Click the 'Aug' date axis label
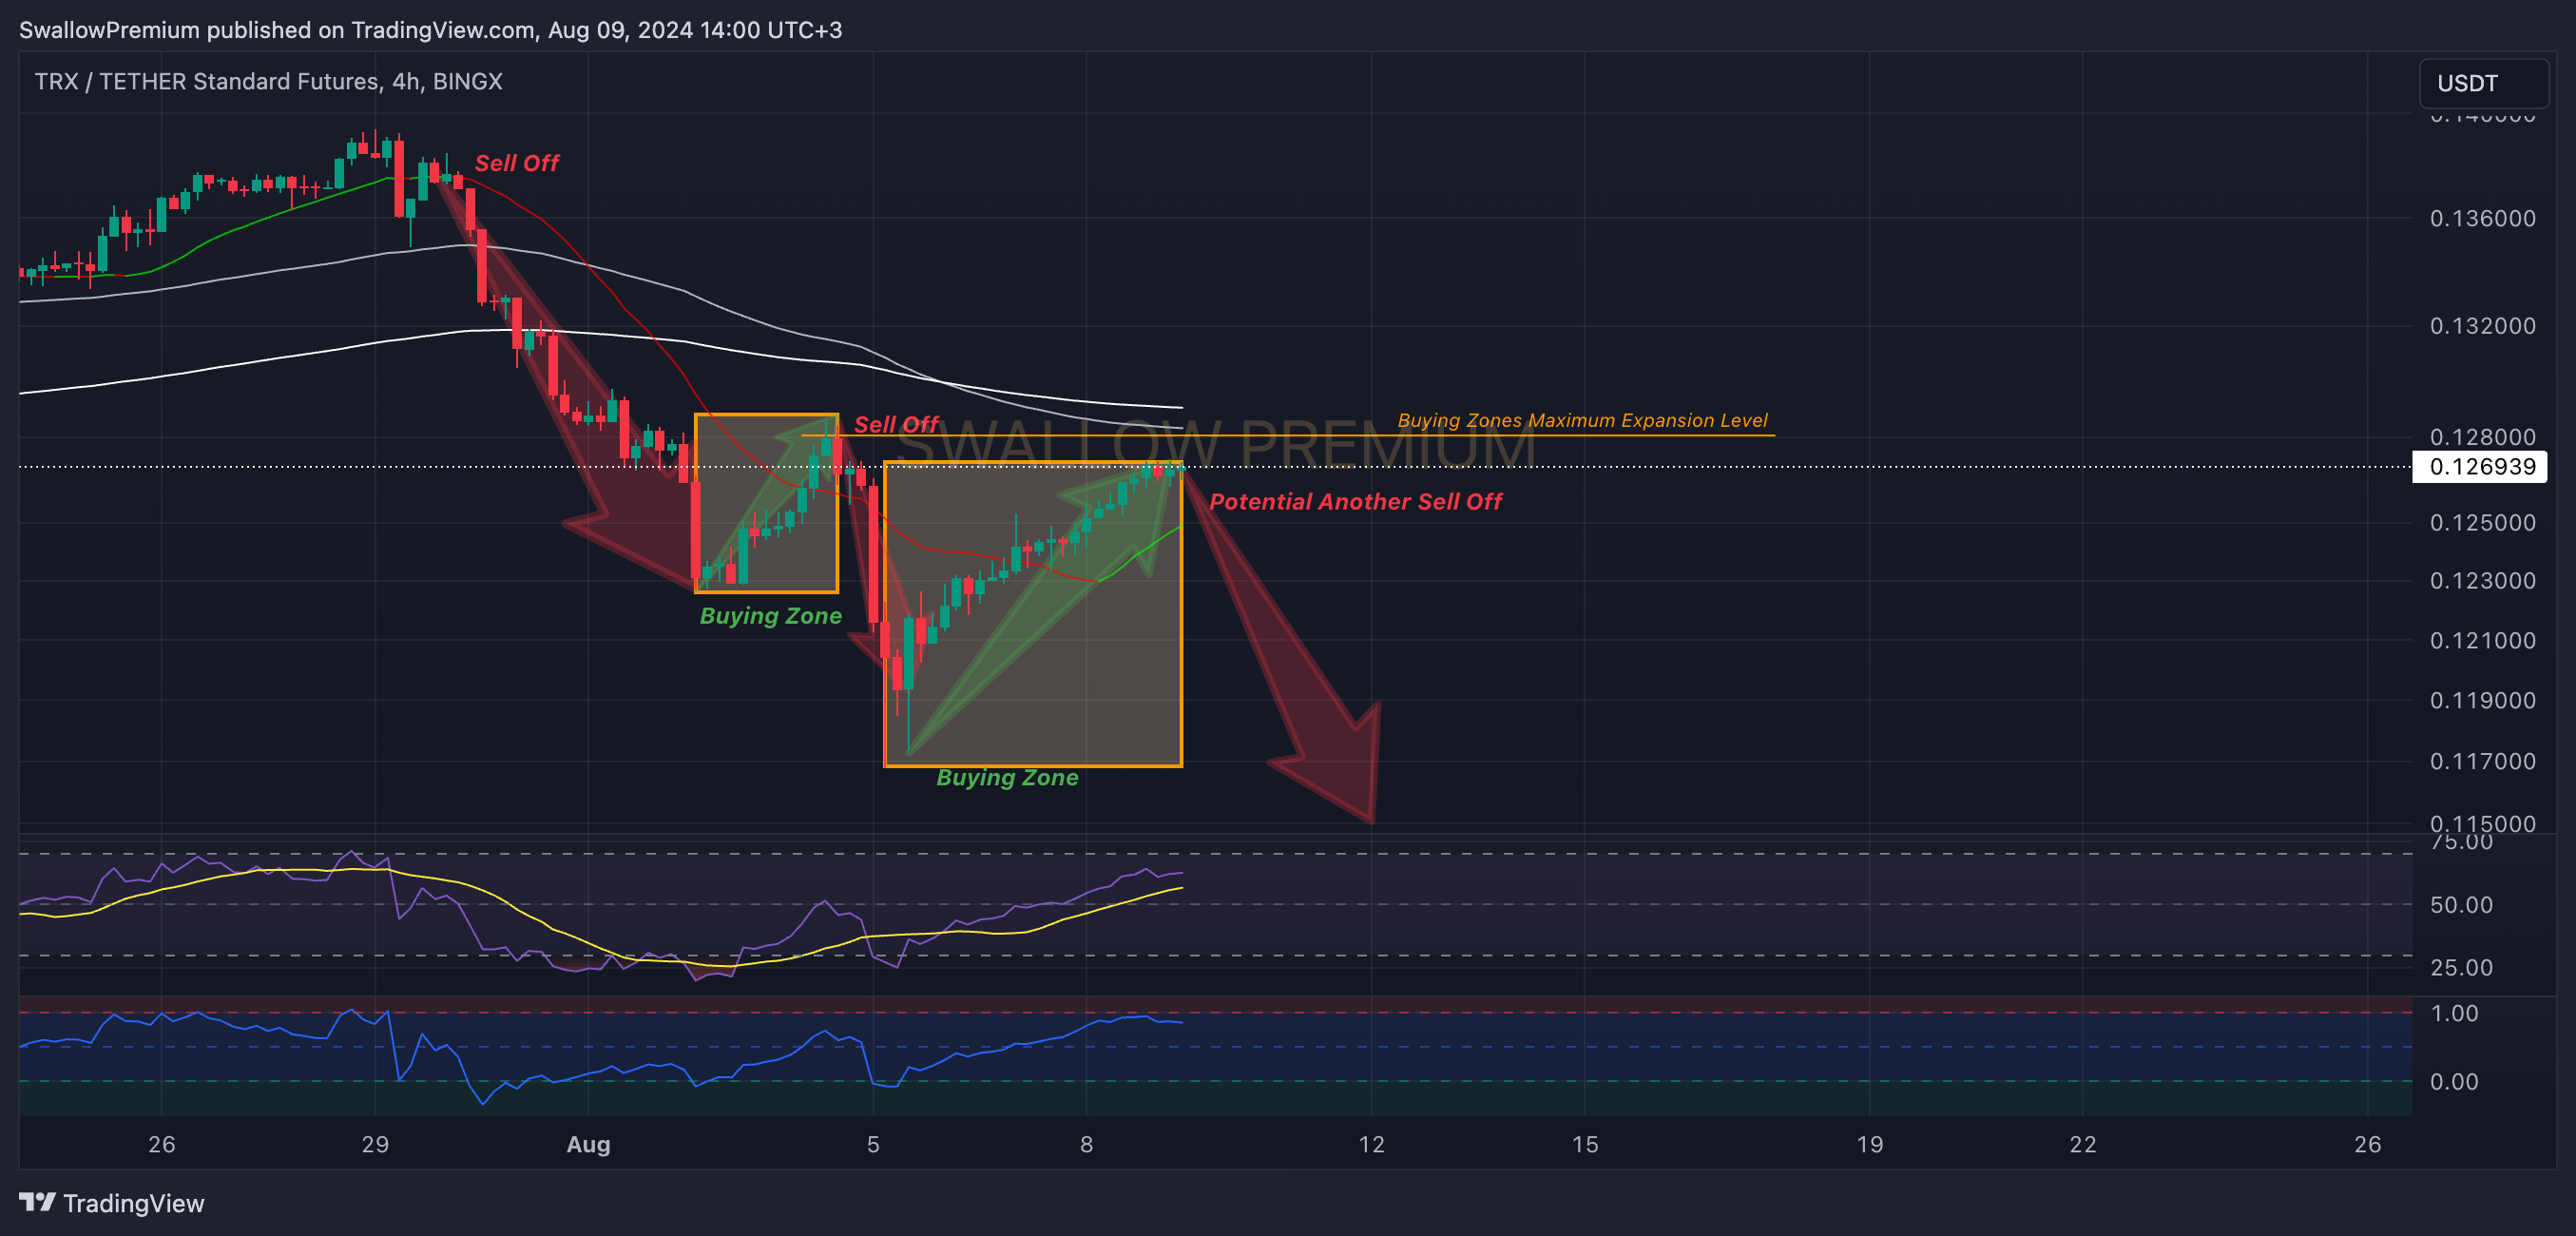Screen dimensions: 2576x1236 coord(588,1145)
